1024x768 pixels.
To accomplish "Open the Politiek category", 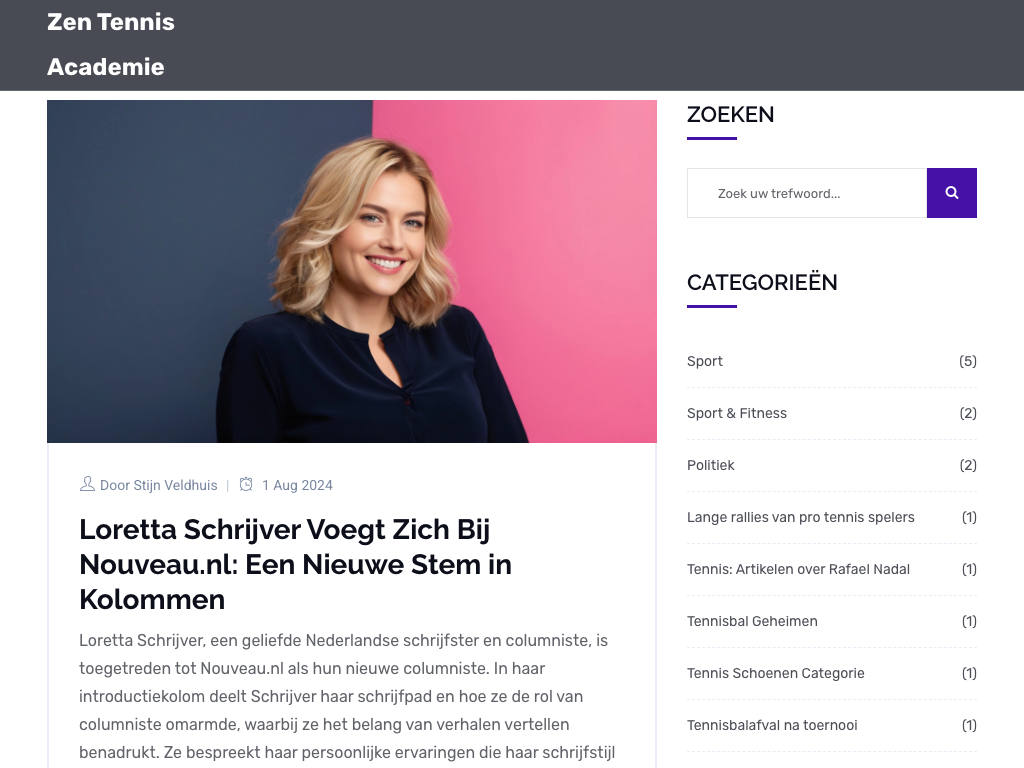I will [711, 465].
